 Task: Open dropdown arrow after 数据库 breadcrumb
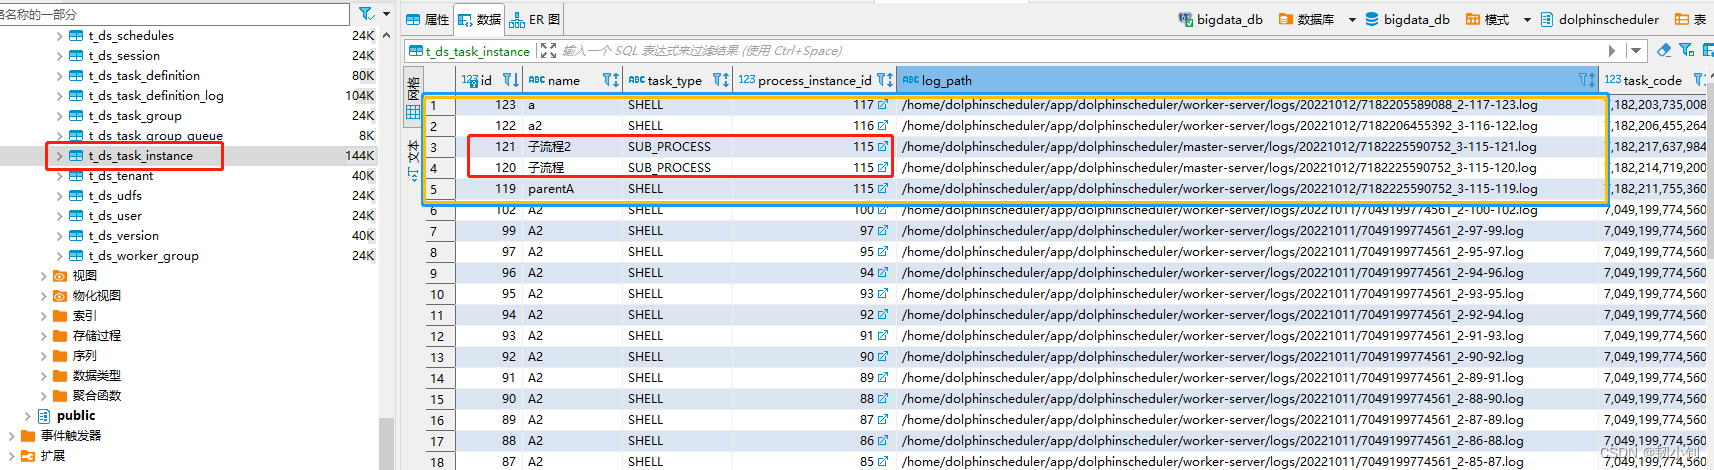(x=1352, y=20)
